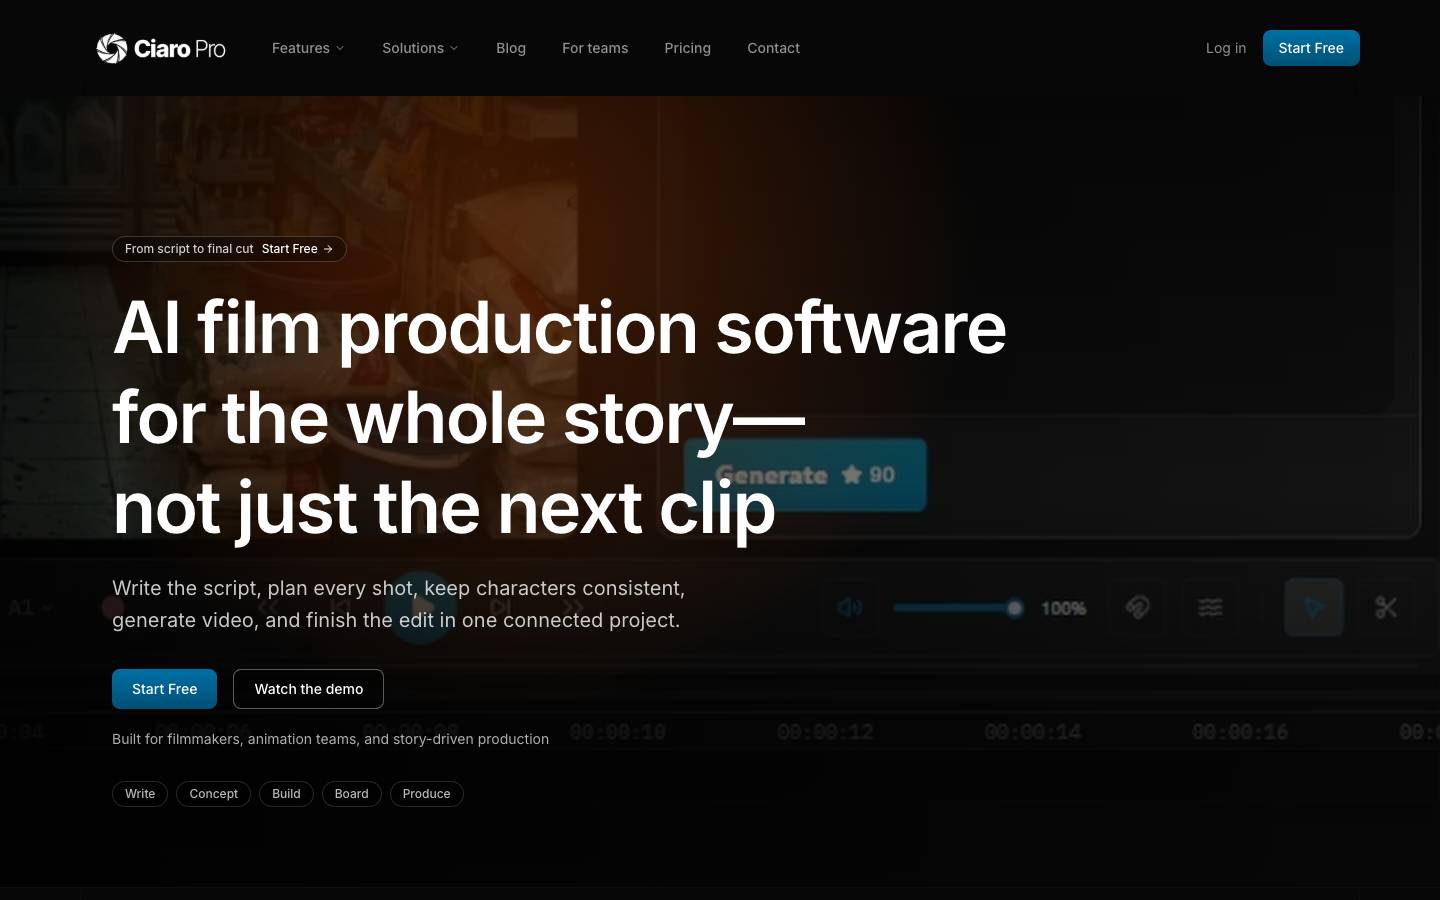
Task: Go to the For teams page
Action: click(595, 48)
